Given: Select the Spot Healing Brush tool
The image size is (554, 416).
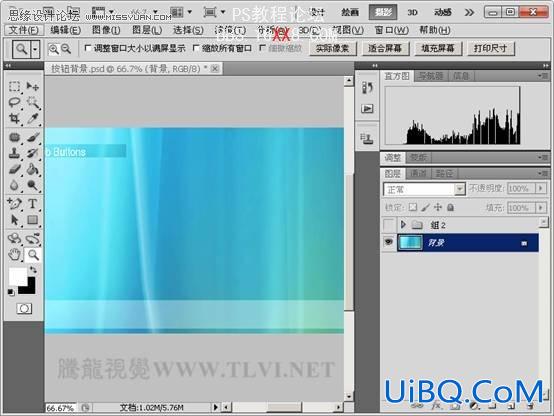Looking at the screenshot, I should click(14, 137).
